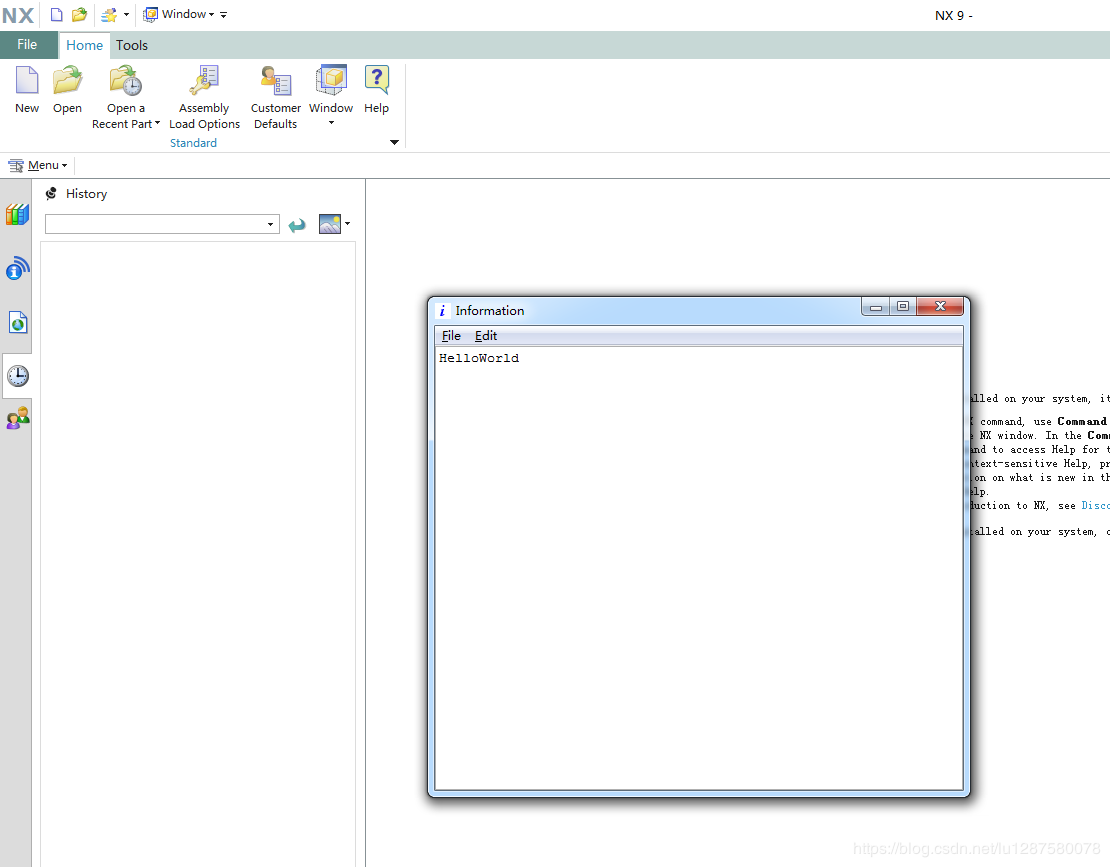
Task: Open the File tab
Action: [x=28, y=45]
